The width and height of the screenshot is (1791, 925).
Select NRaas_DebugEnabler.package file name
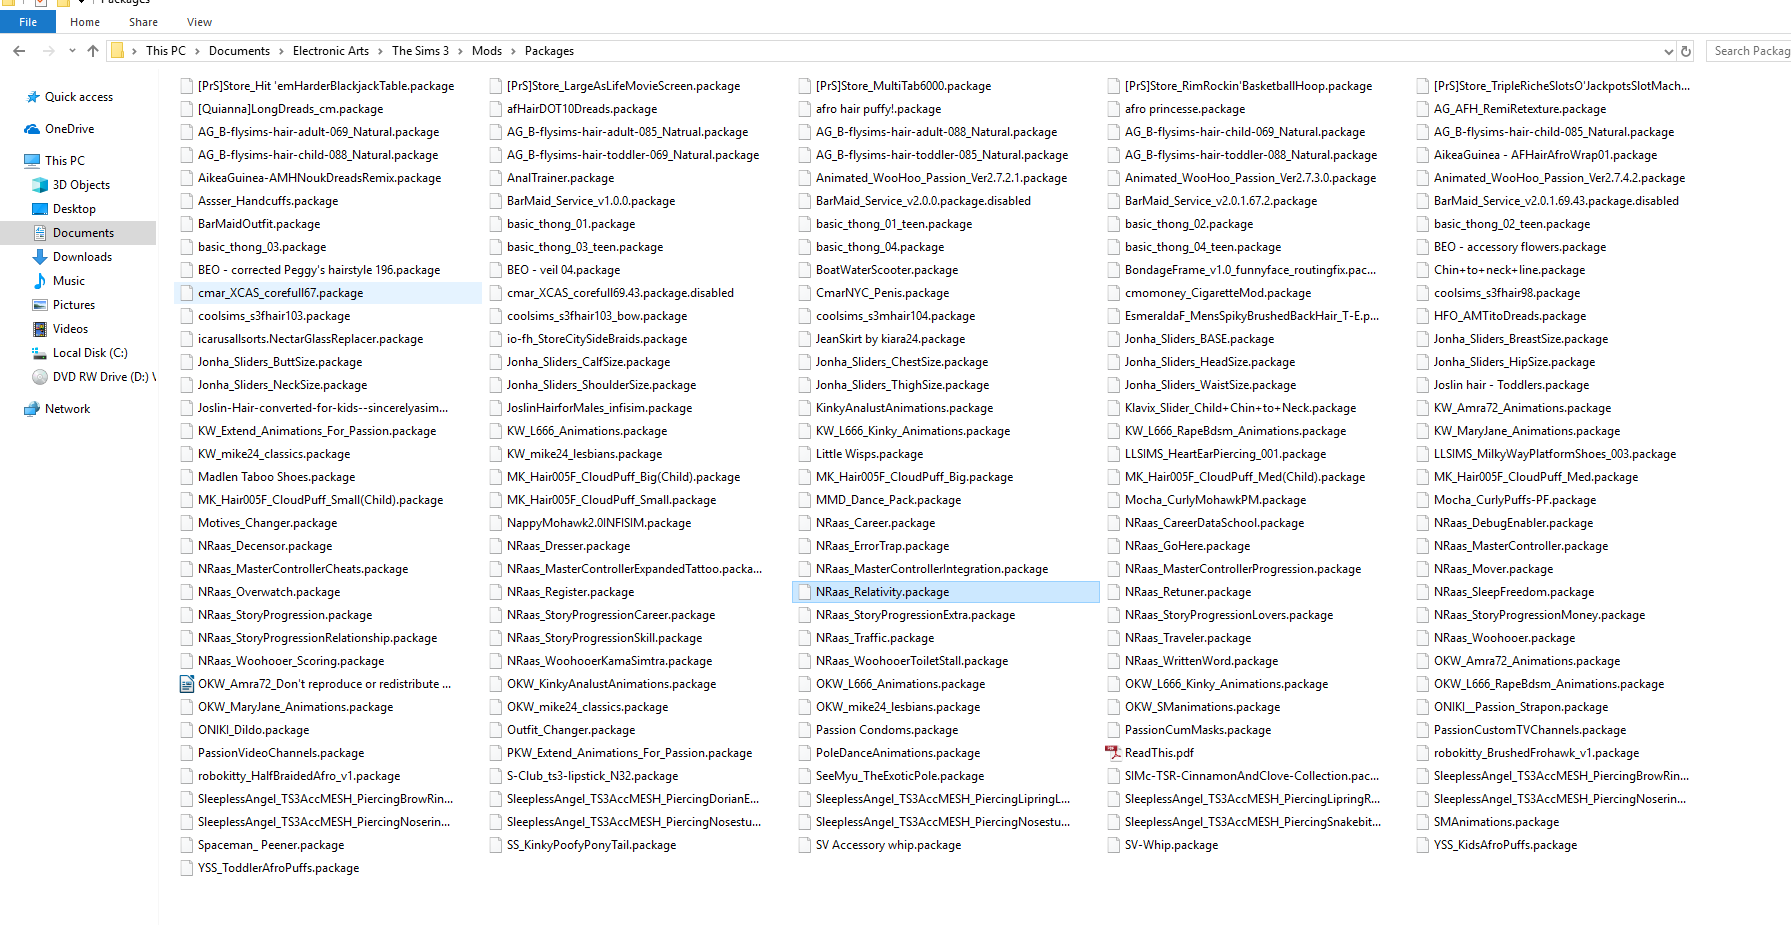click(x=1513, y=523)
